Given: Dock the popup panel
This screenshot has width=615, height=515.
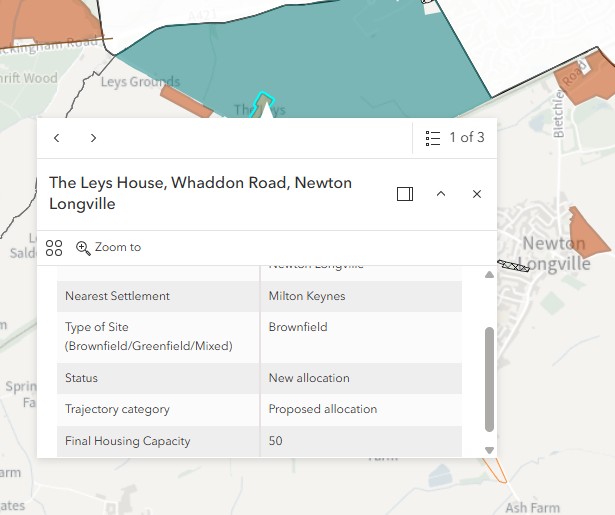Looking at the screenshot, I should click(x=405, y=194).
